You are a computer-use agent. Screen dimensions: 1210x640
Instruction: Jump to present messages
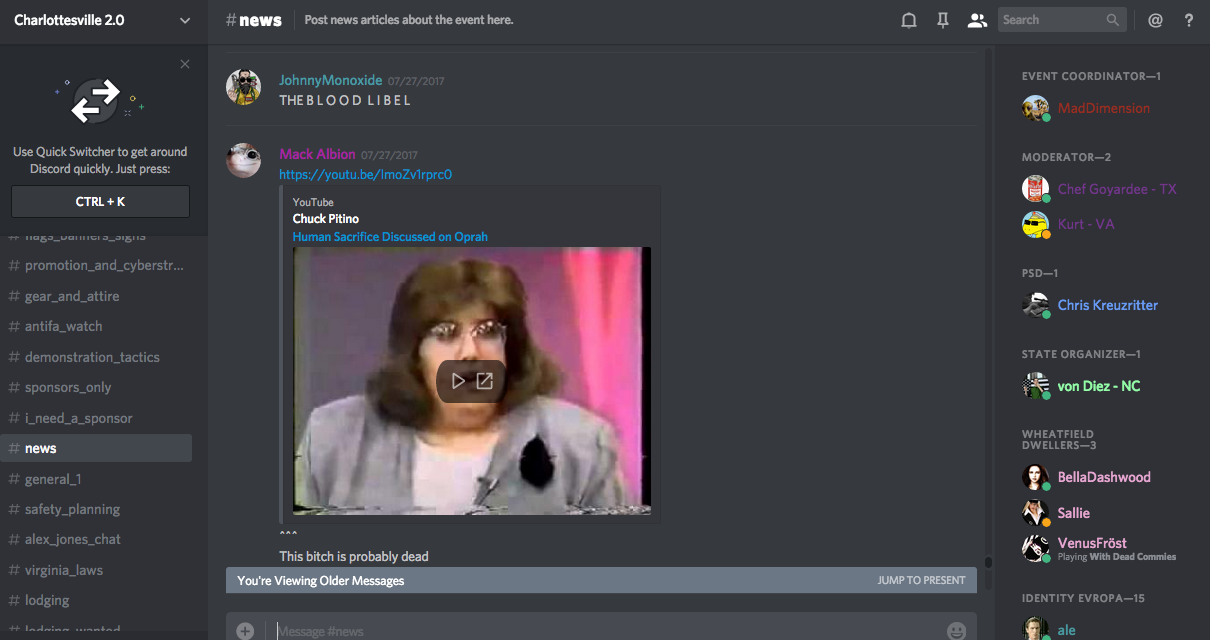[921, 580]
